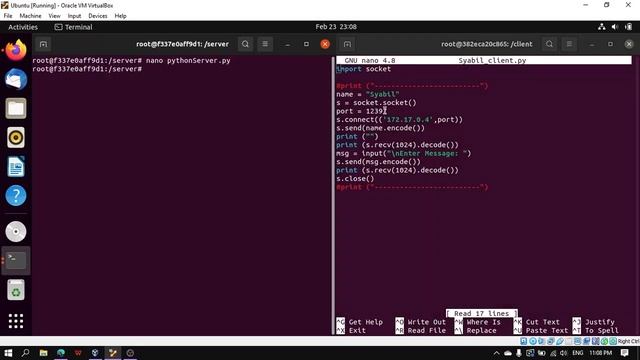Click the msg = input line in nano

404,153
